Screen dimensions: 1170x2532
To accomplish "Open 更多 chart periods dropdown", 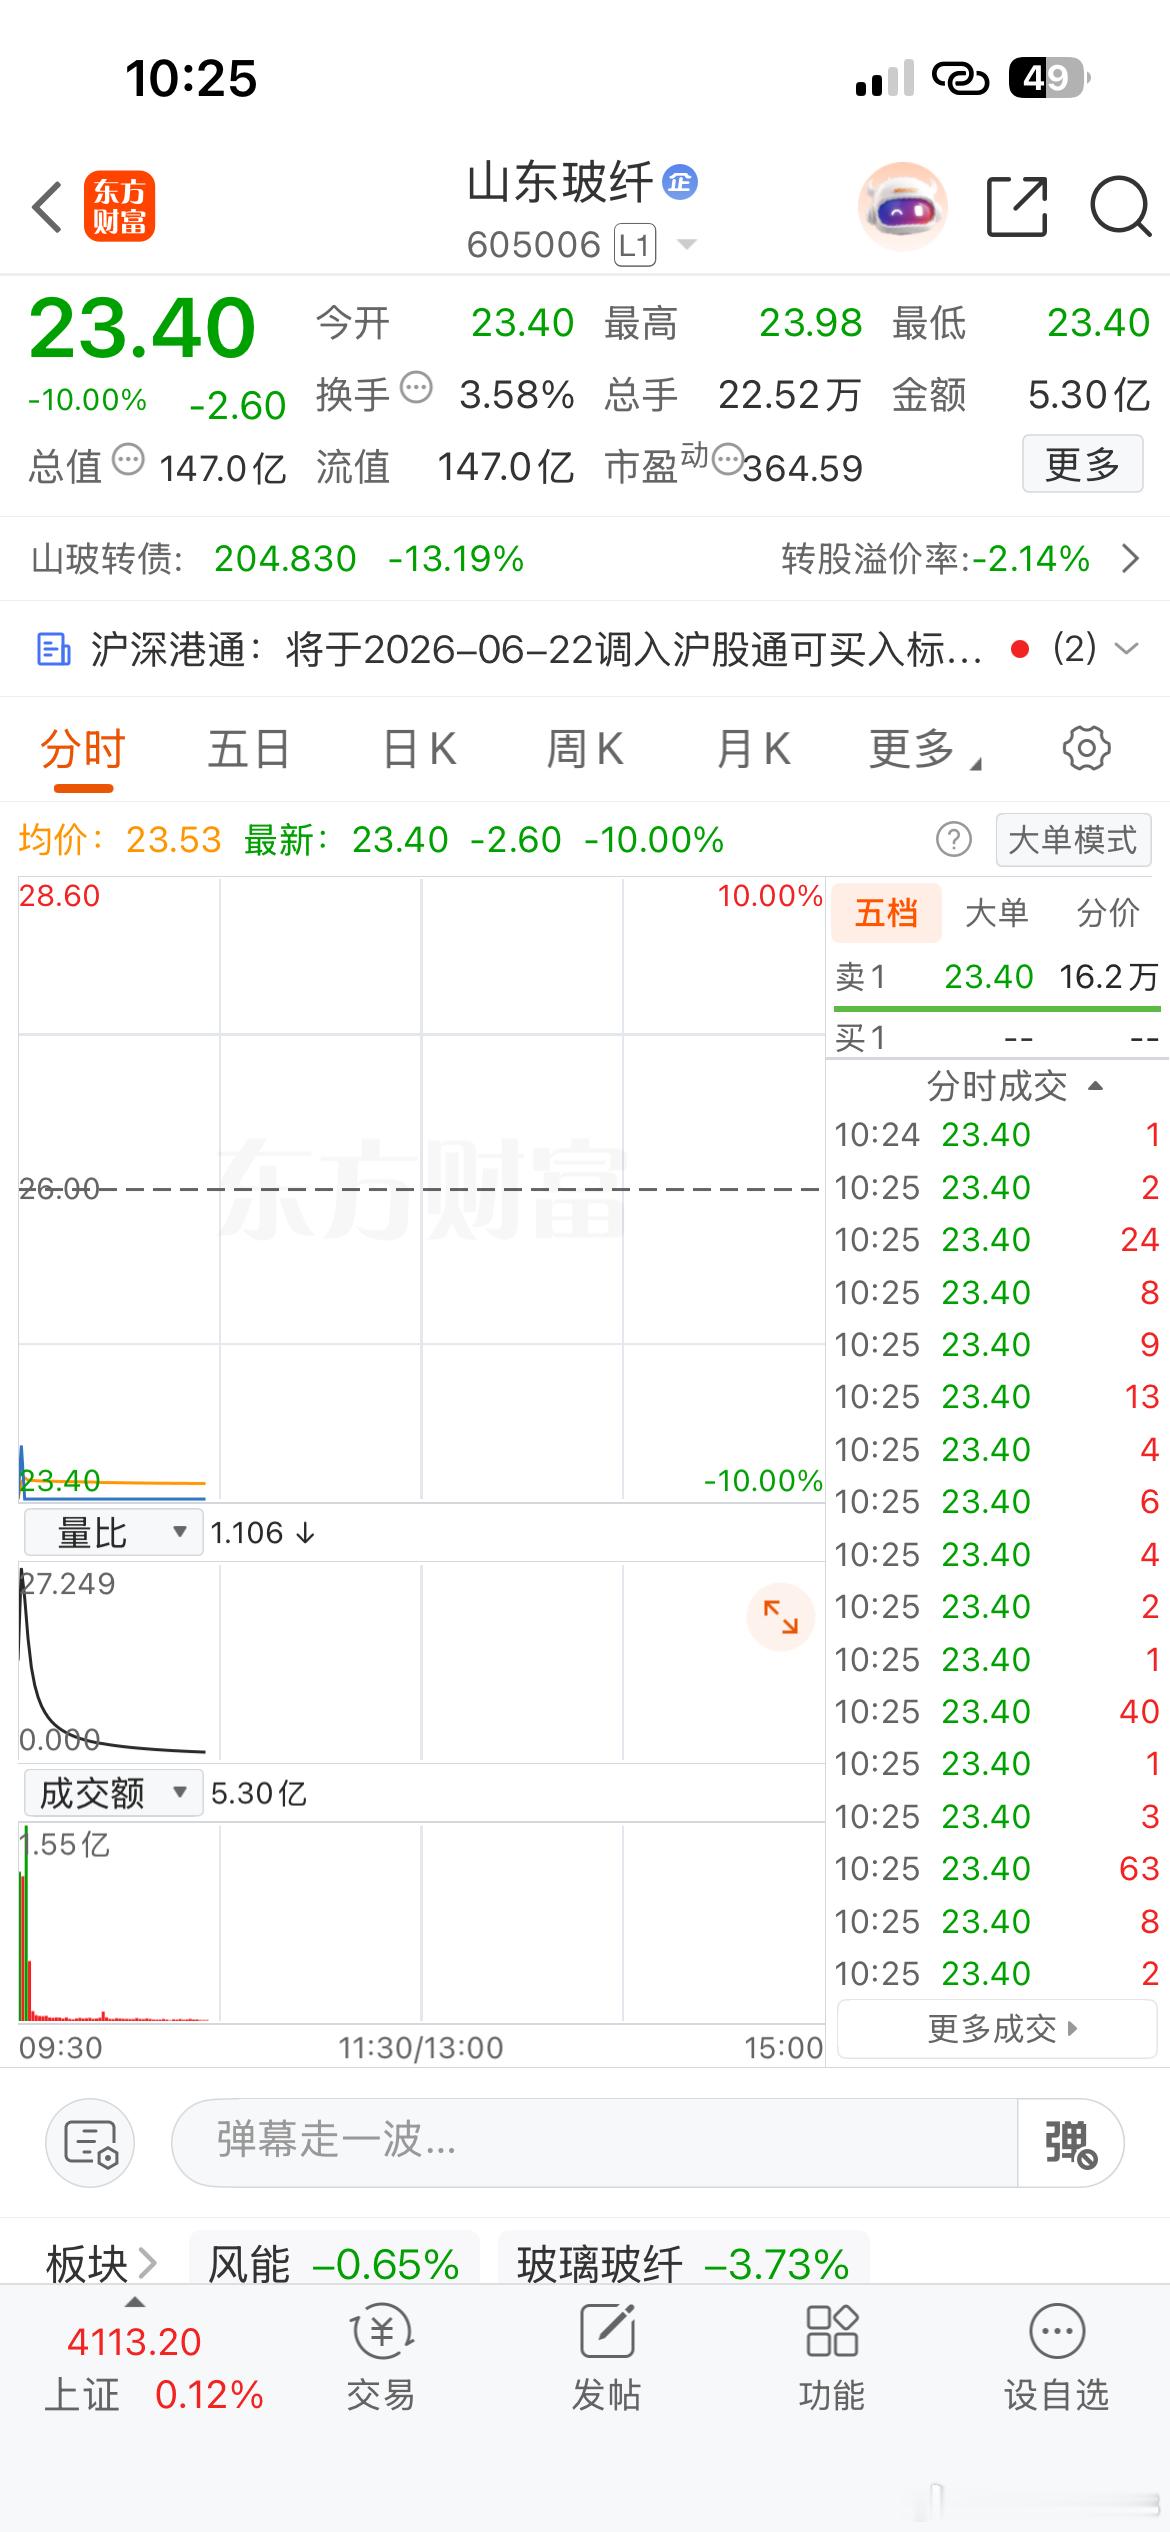I will coord(924,749).
